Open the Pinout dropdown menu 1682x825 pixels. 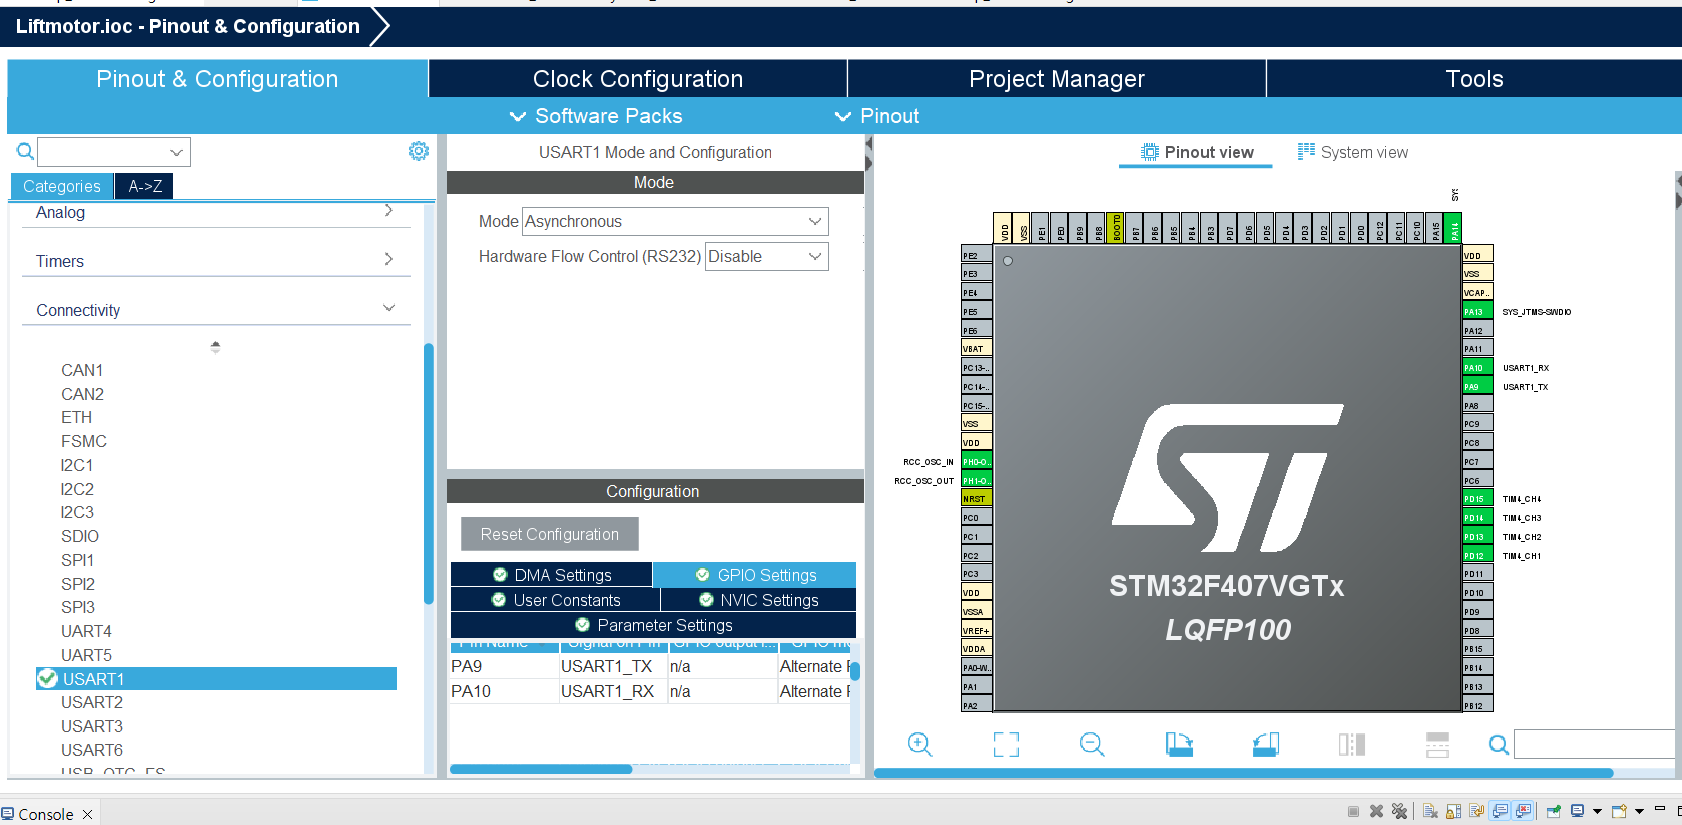tap(877, 116)
